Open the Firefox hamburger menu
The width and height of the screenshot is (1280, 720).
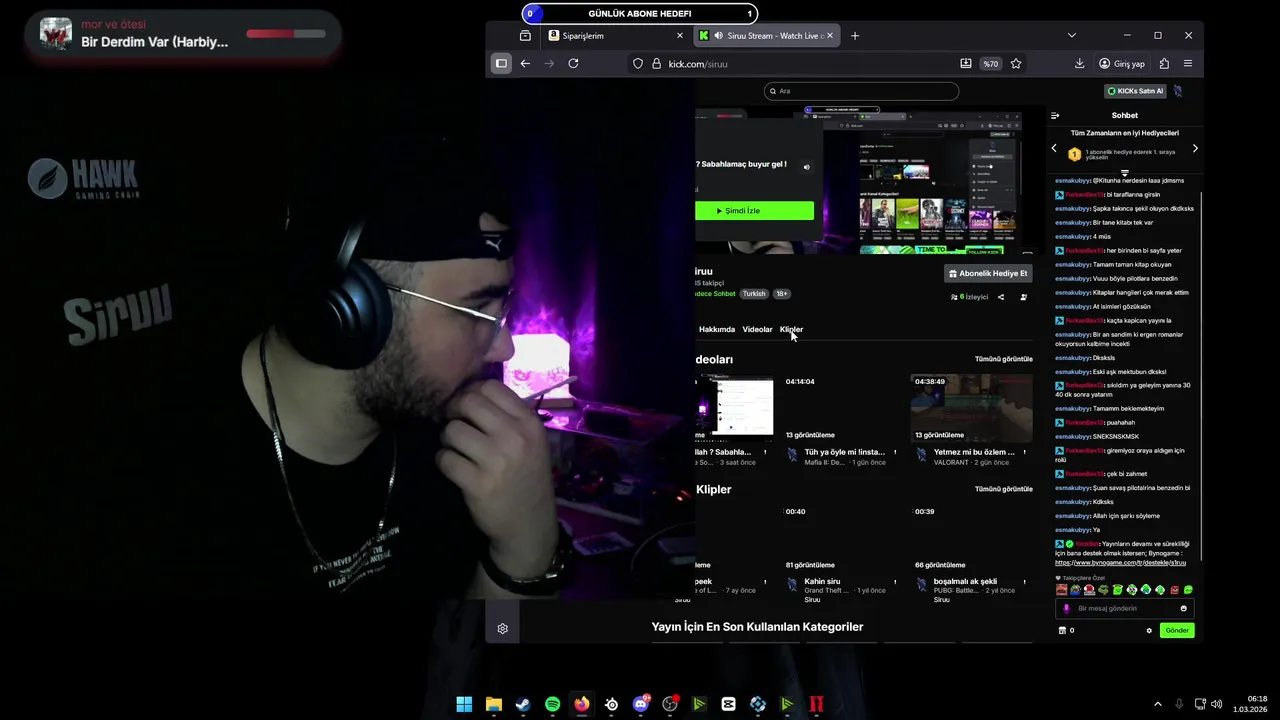[x=1188, y=63]
